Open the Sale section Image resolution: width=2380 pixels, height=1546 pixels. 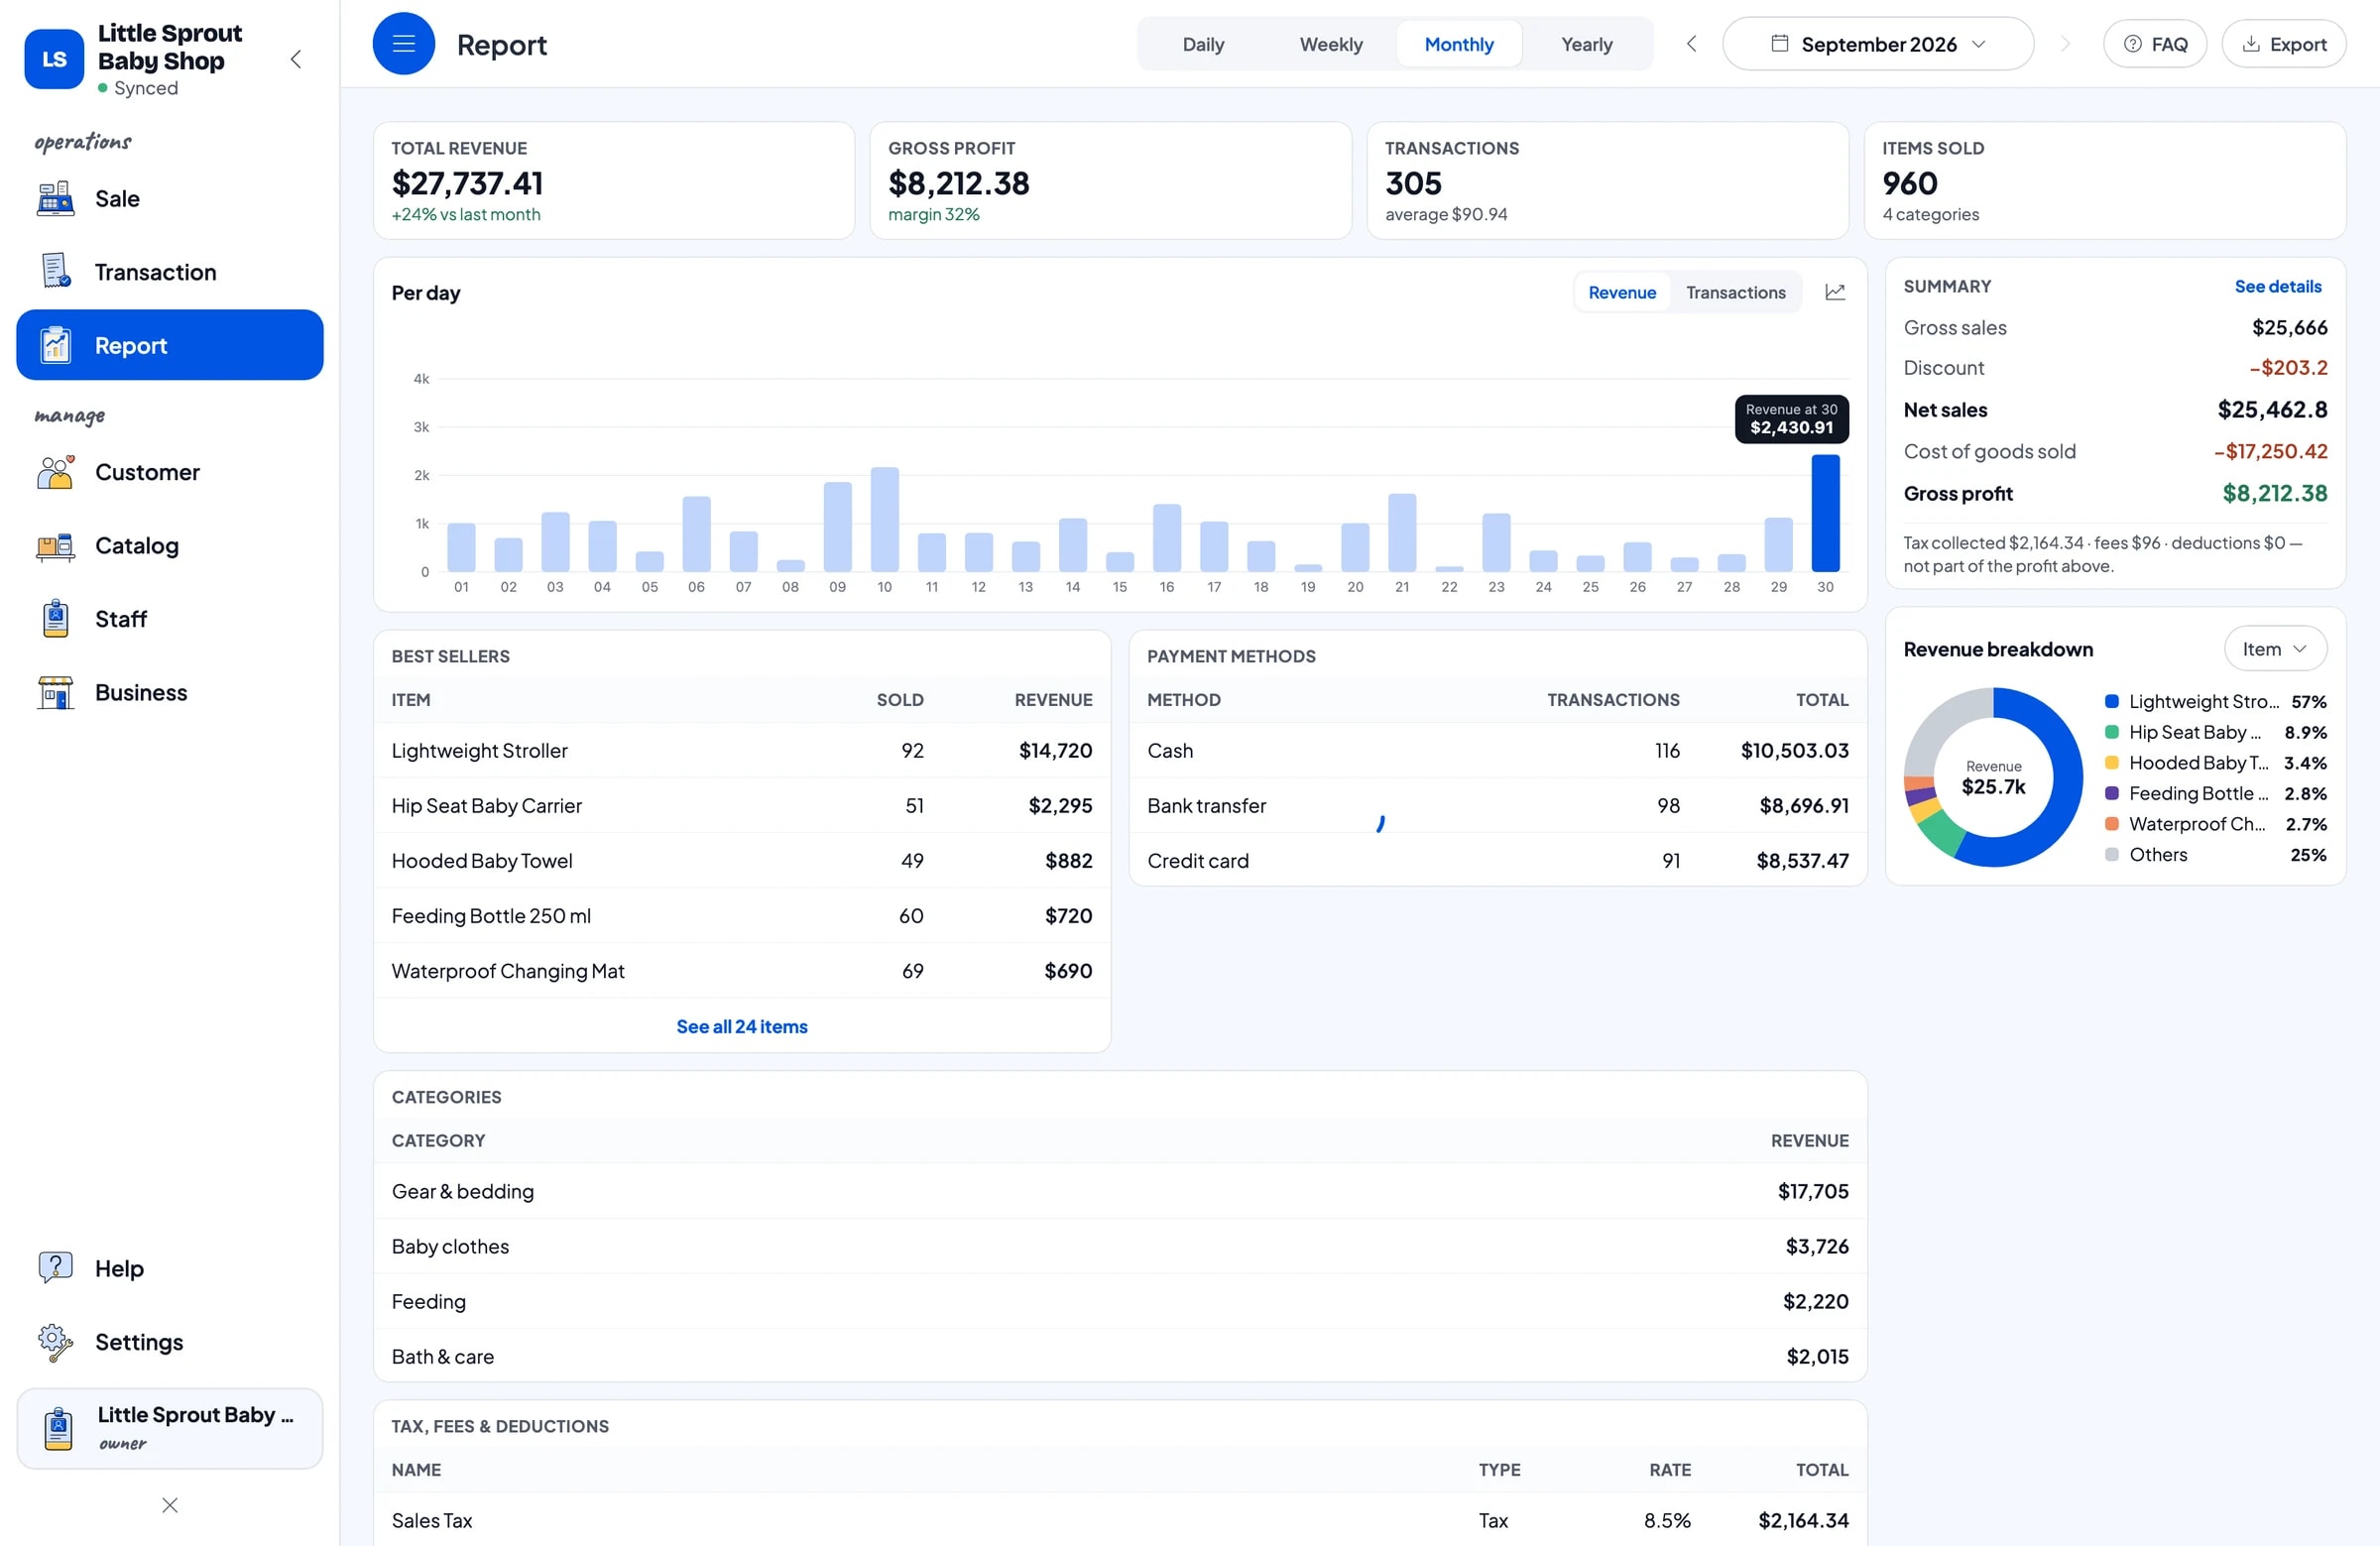coord(170,199)
